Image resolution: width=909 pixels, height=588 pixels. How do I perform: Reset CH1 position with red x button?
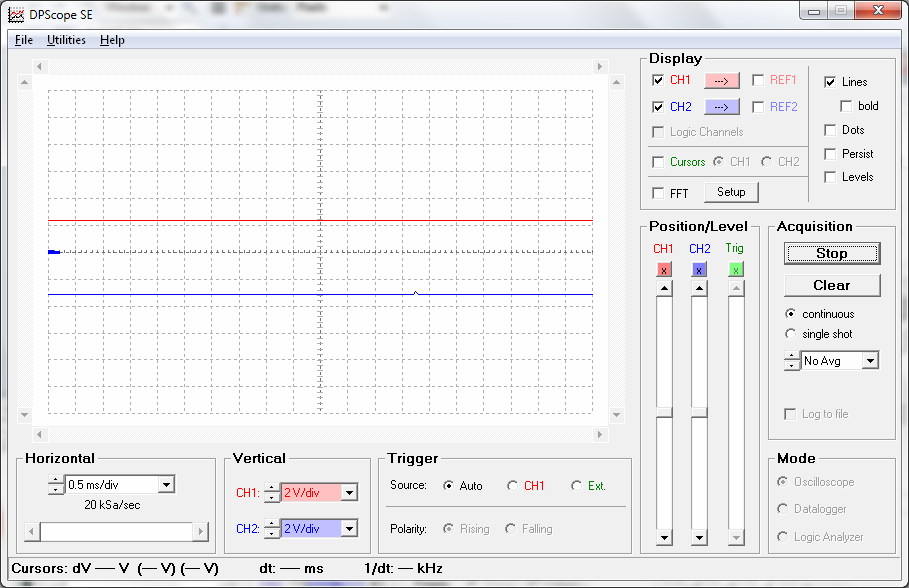(x=664, y=270)
